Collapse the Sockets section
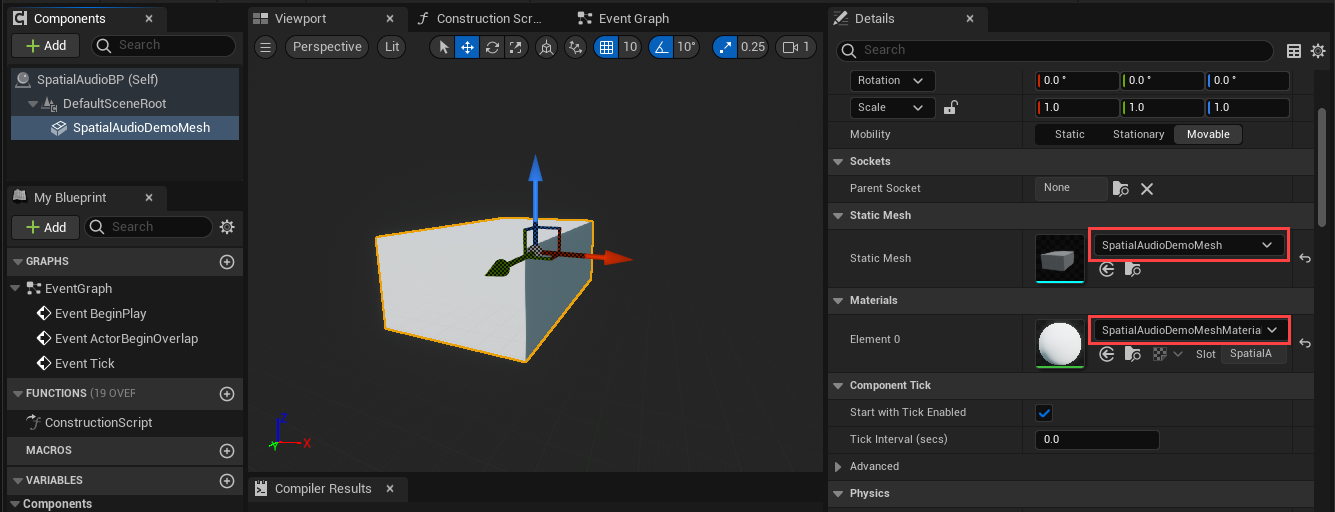This screenshot has width=1335, height=512. point(838,162)
